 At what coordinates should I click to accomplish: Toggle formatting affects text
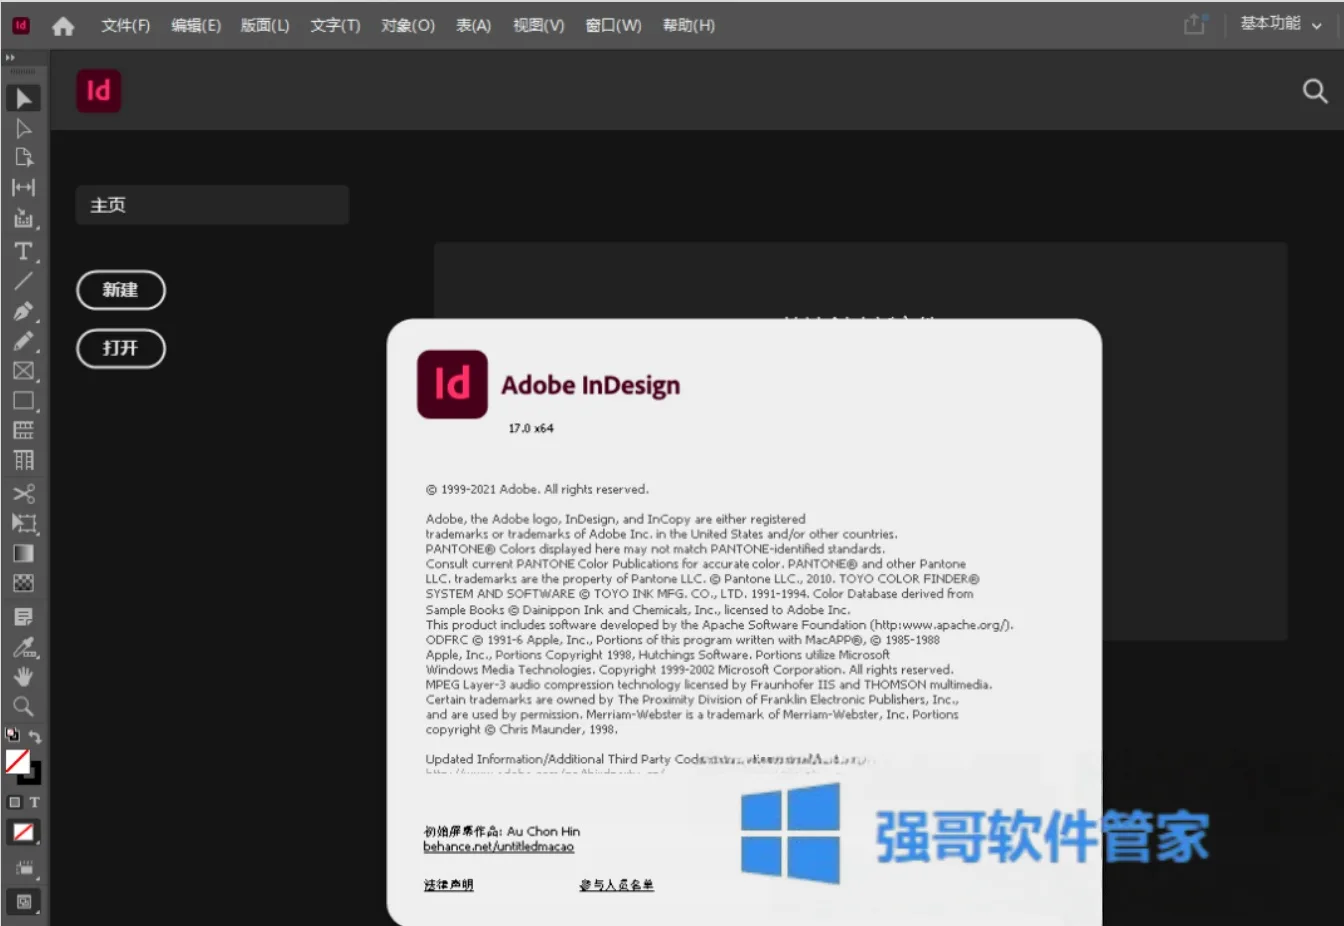click(34, 802)
